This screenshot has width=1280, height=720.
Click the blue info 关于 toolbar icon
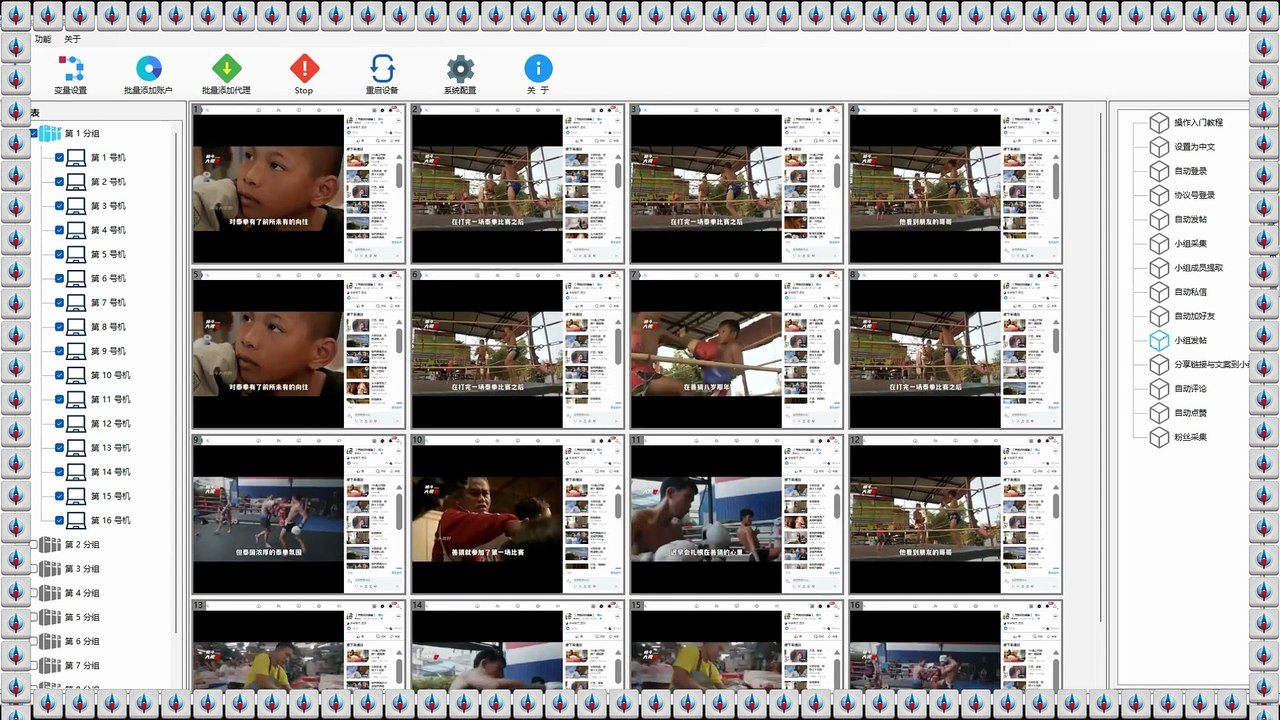pyautogui.click(x=538, y=68)
